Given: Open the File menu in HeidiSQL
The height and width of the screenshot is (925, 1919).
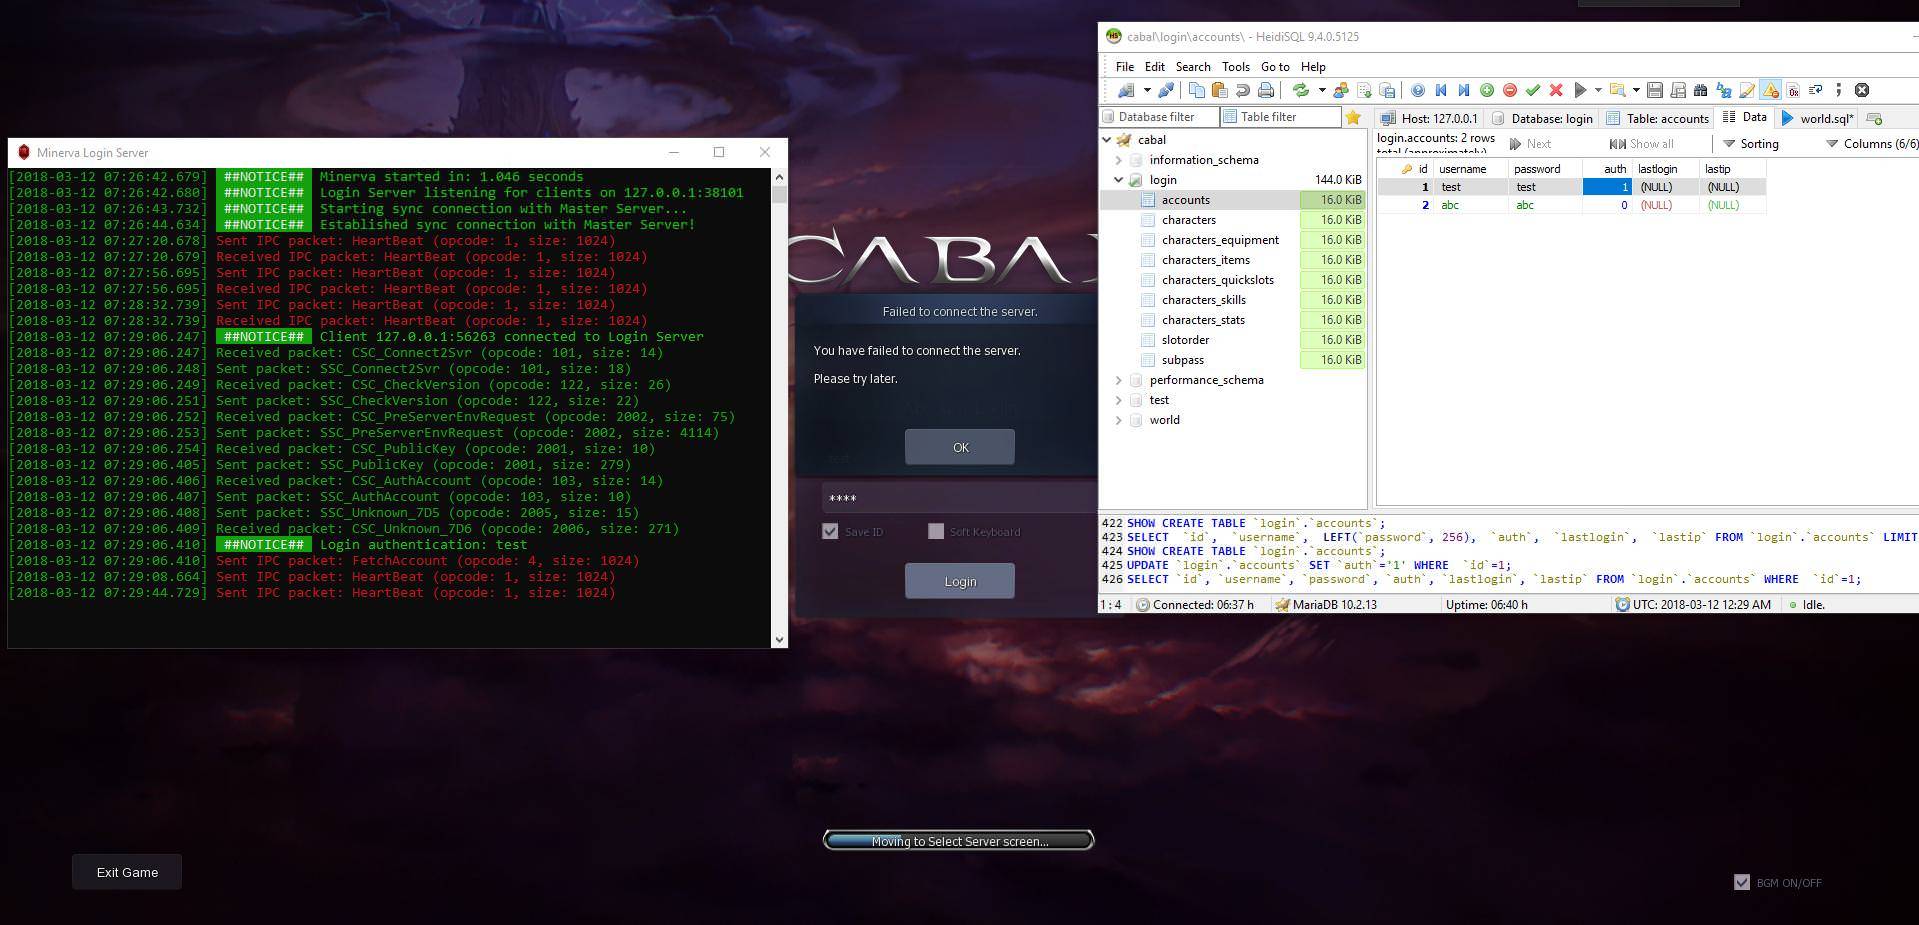Looking at the screenshot, I should (x=1125, y=67).
